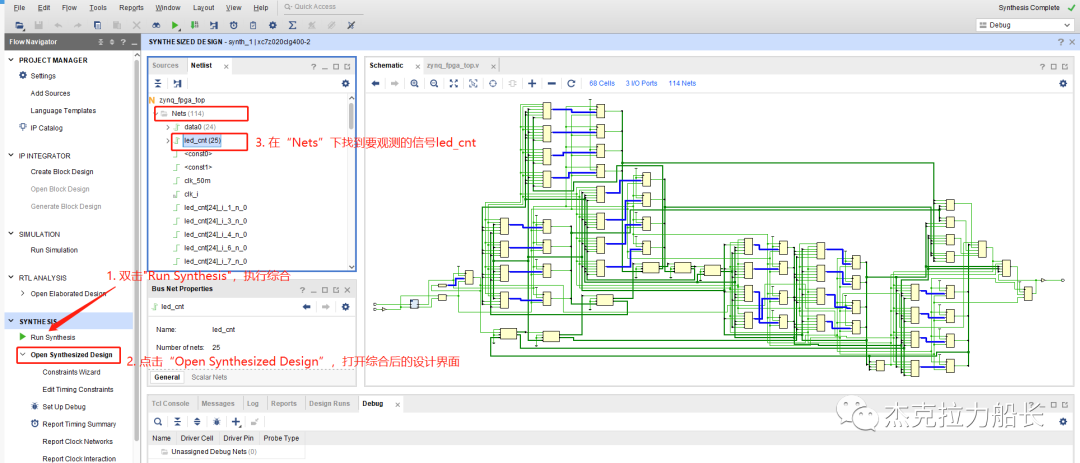Collapse the PROJECT MANAGER section
This screenshot has width=1080, height=463.
click(12, 60)
